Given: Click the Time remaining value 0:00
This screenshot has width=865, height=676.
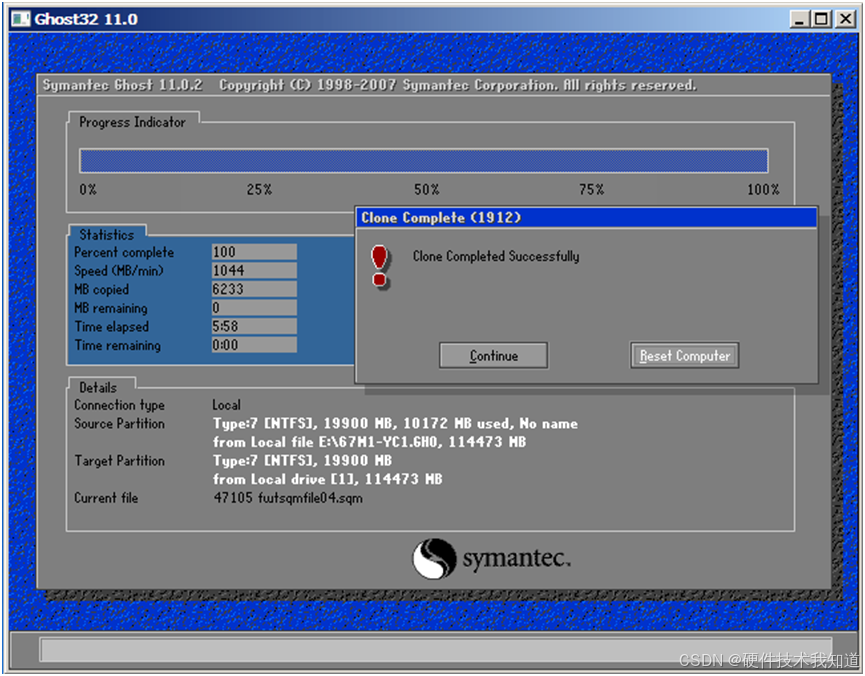Looking at the screenshot, I should point(254,345).
